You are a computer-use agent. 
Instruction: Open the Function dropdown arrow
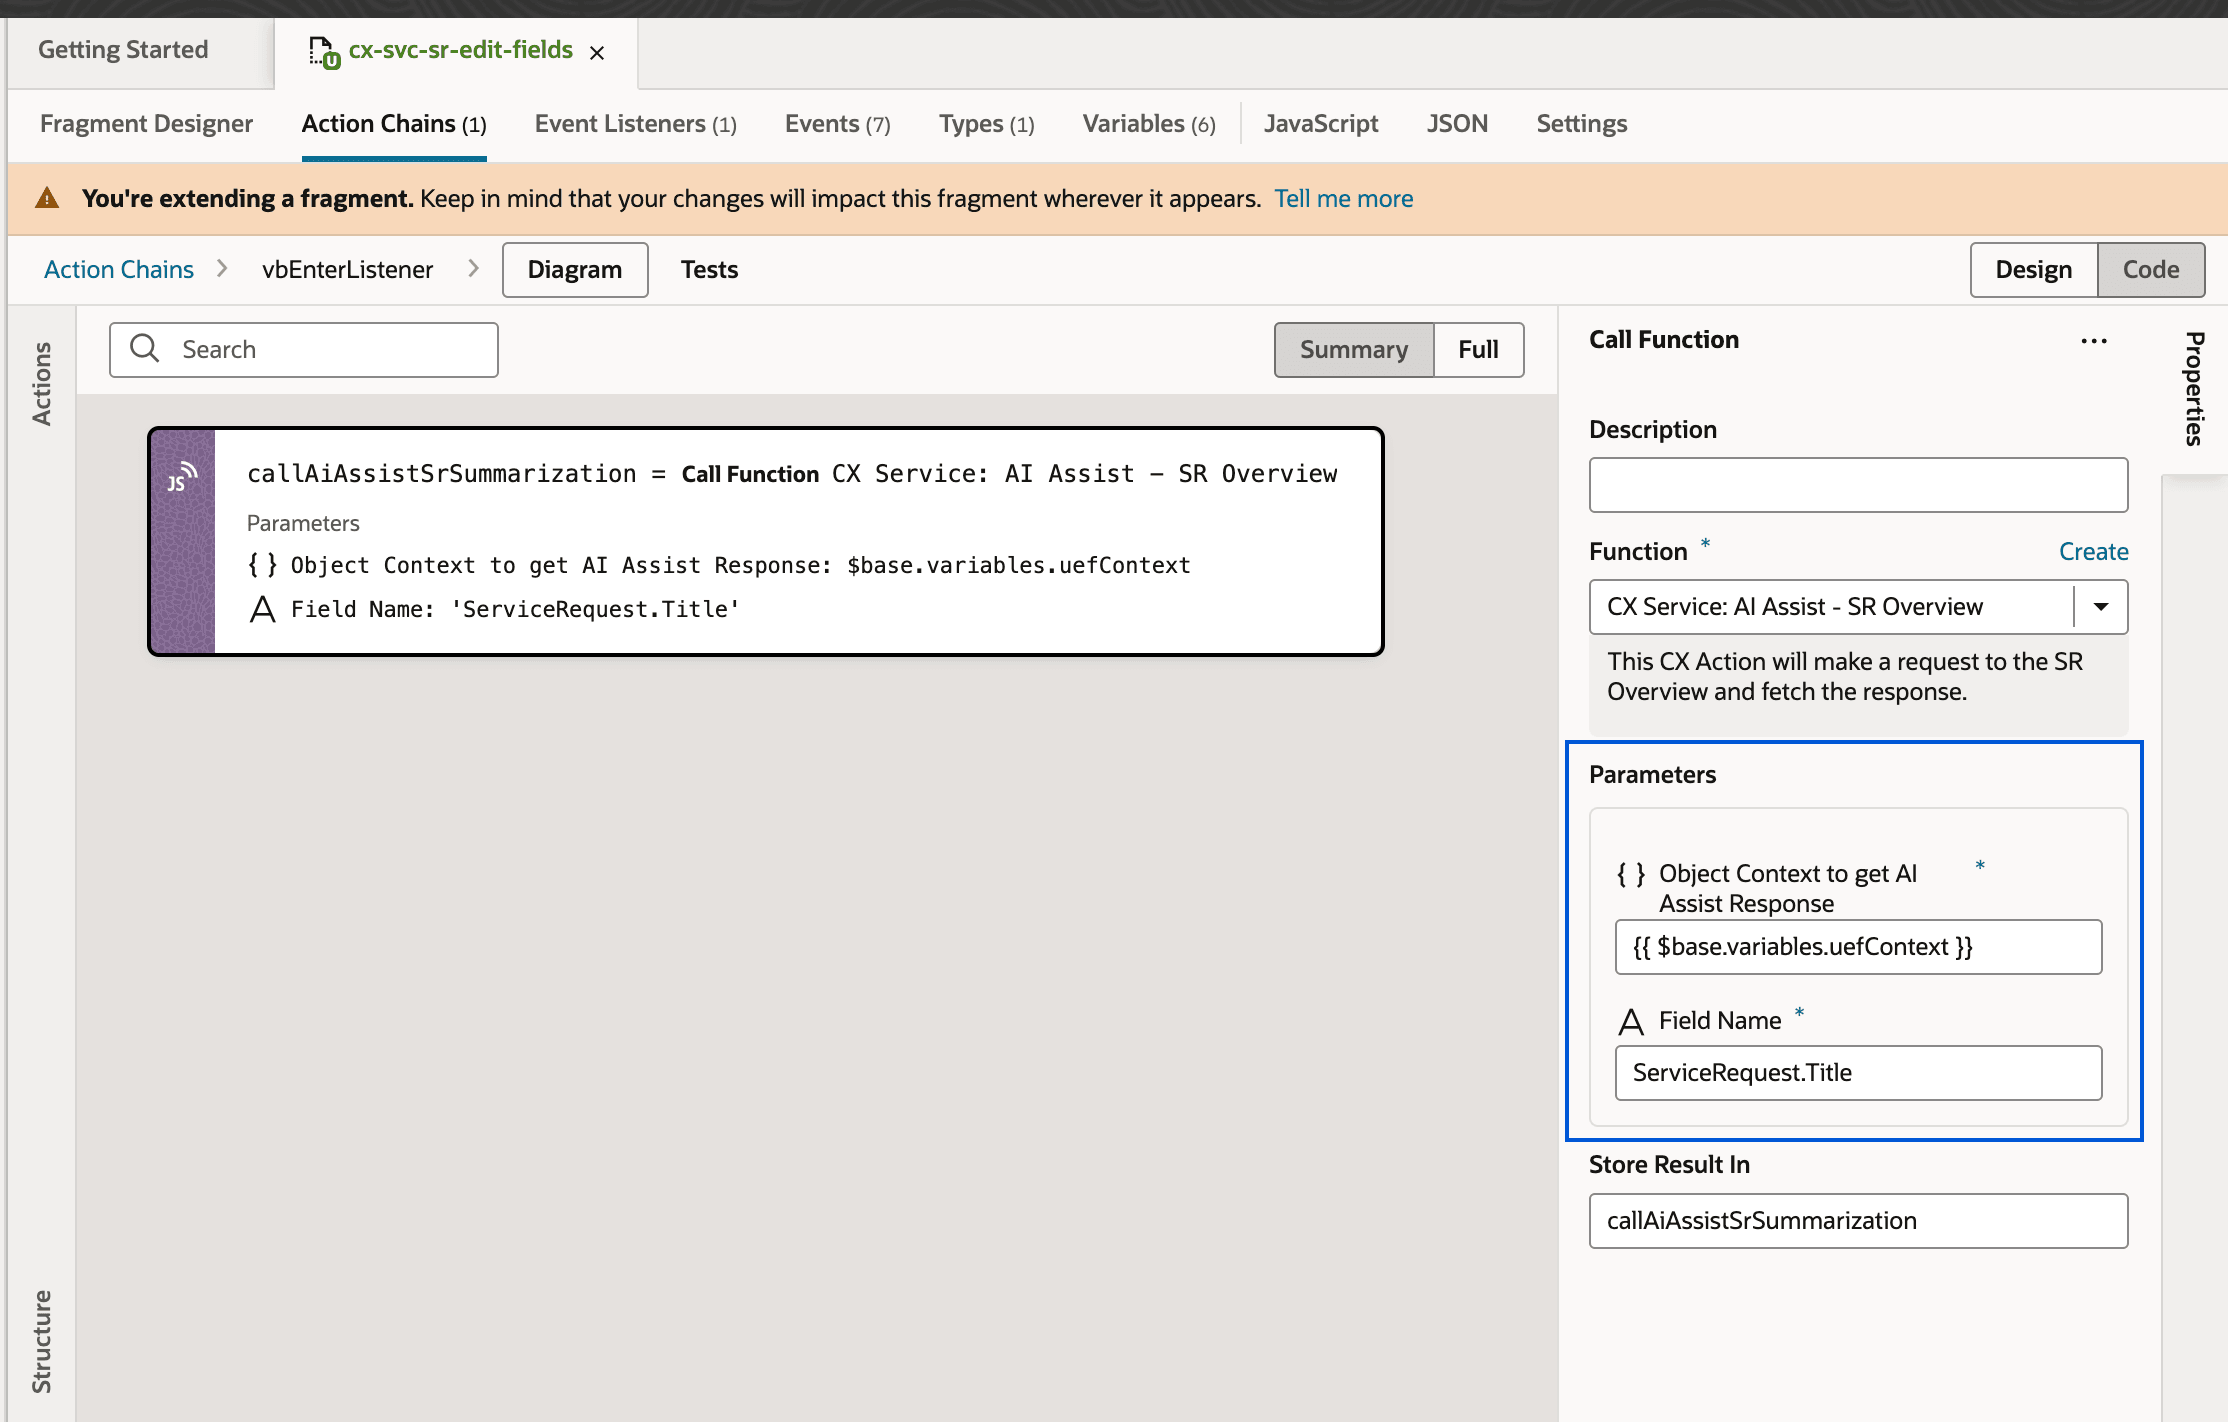pyautogui.click(x=2101, y=607)
